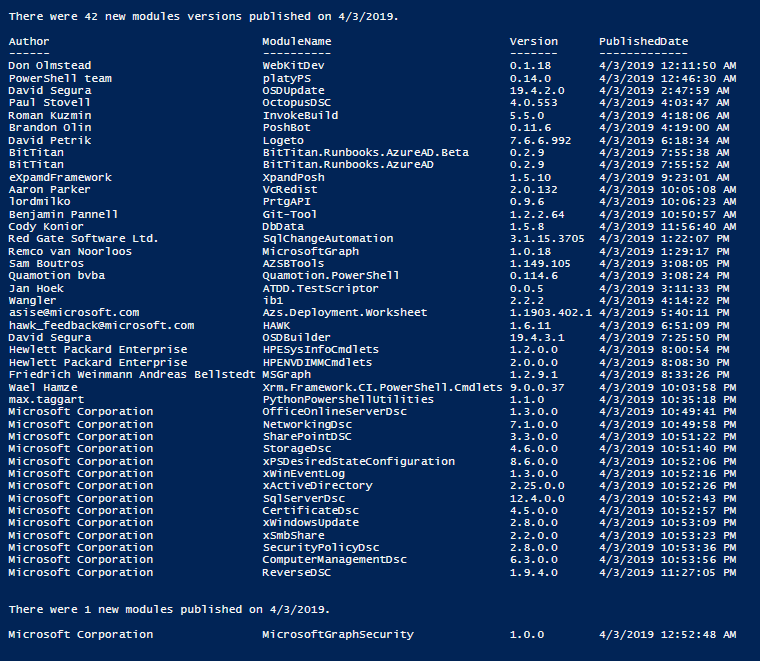Select the PrtgAPI module name
Screen dimensions: 760x661
pos(286,202)
